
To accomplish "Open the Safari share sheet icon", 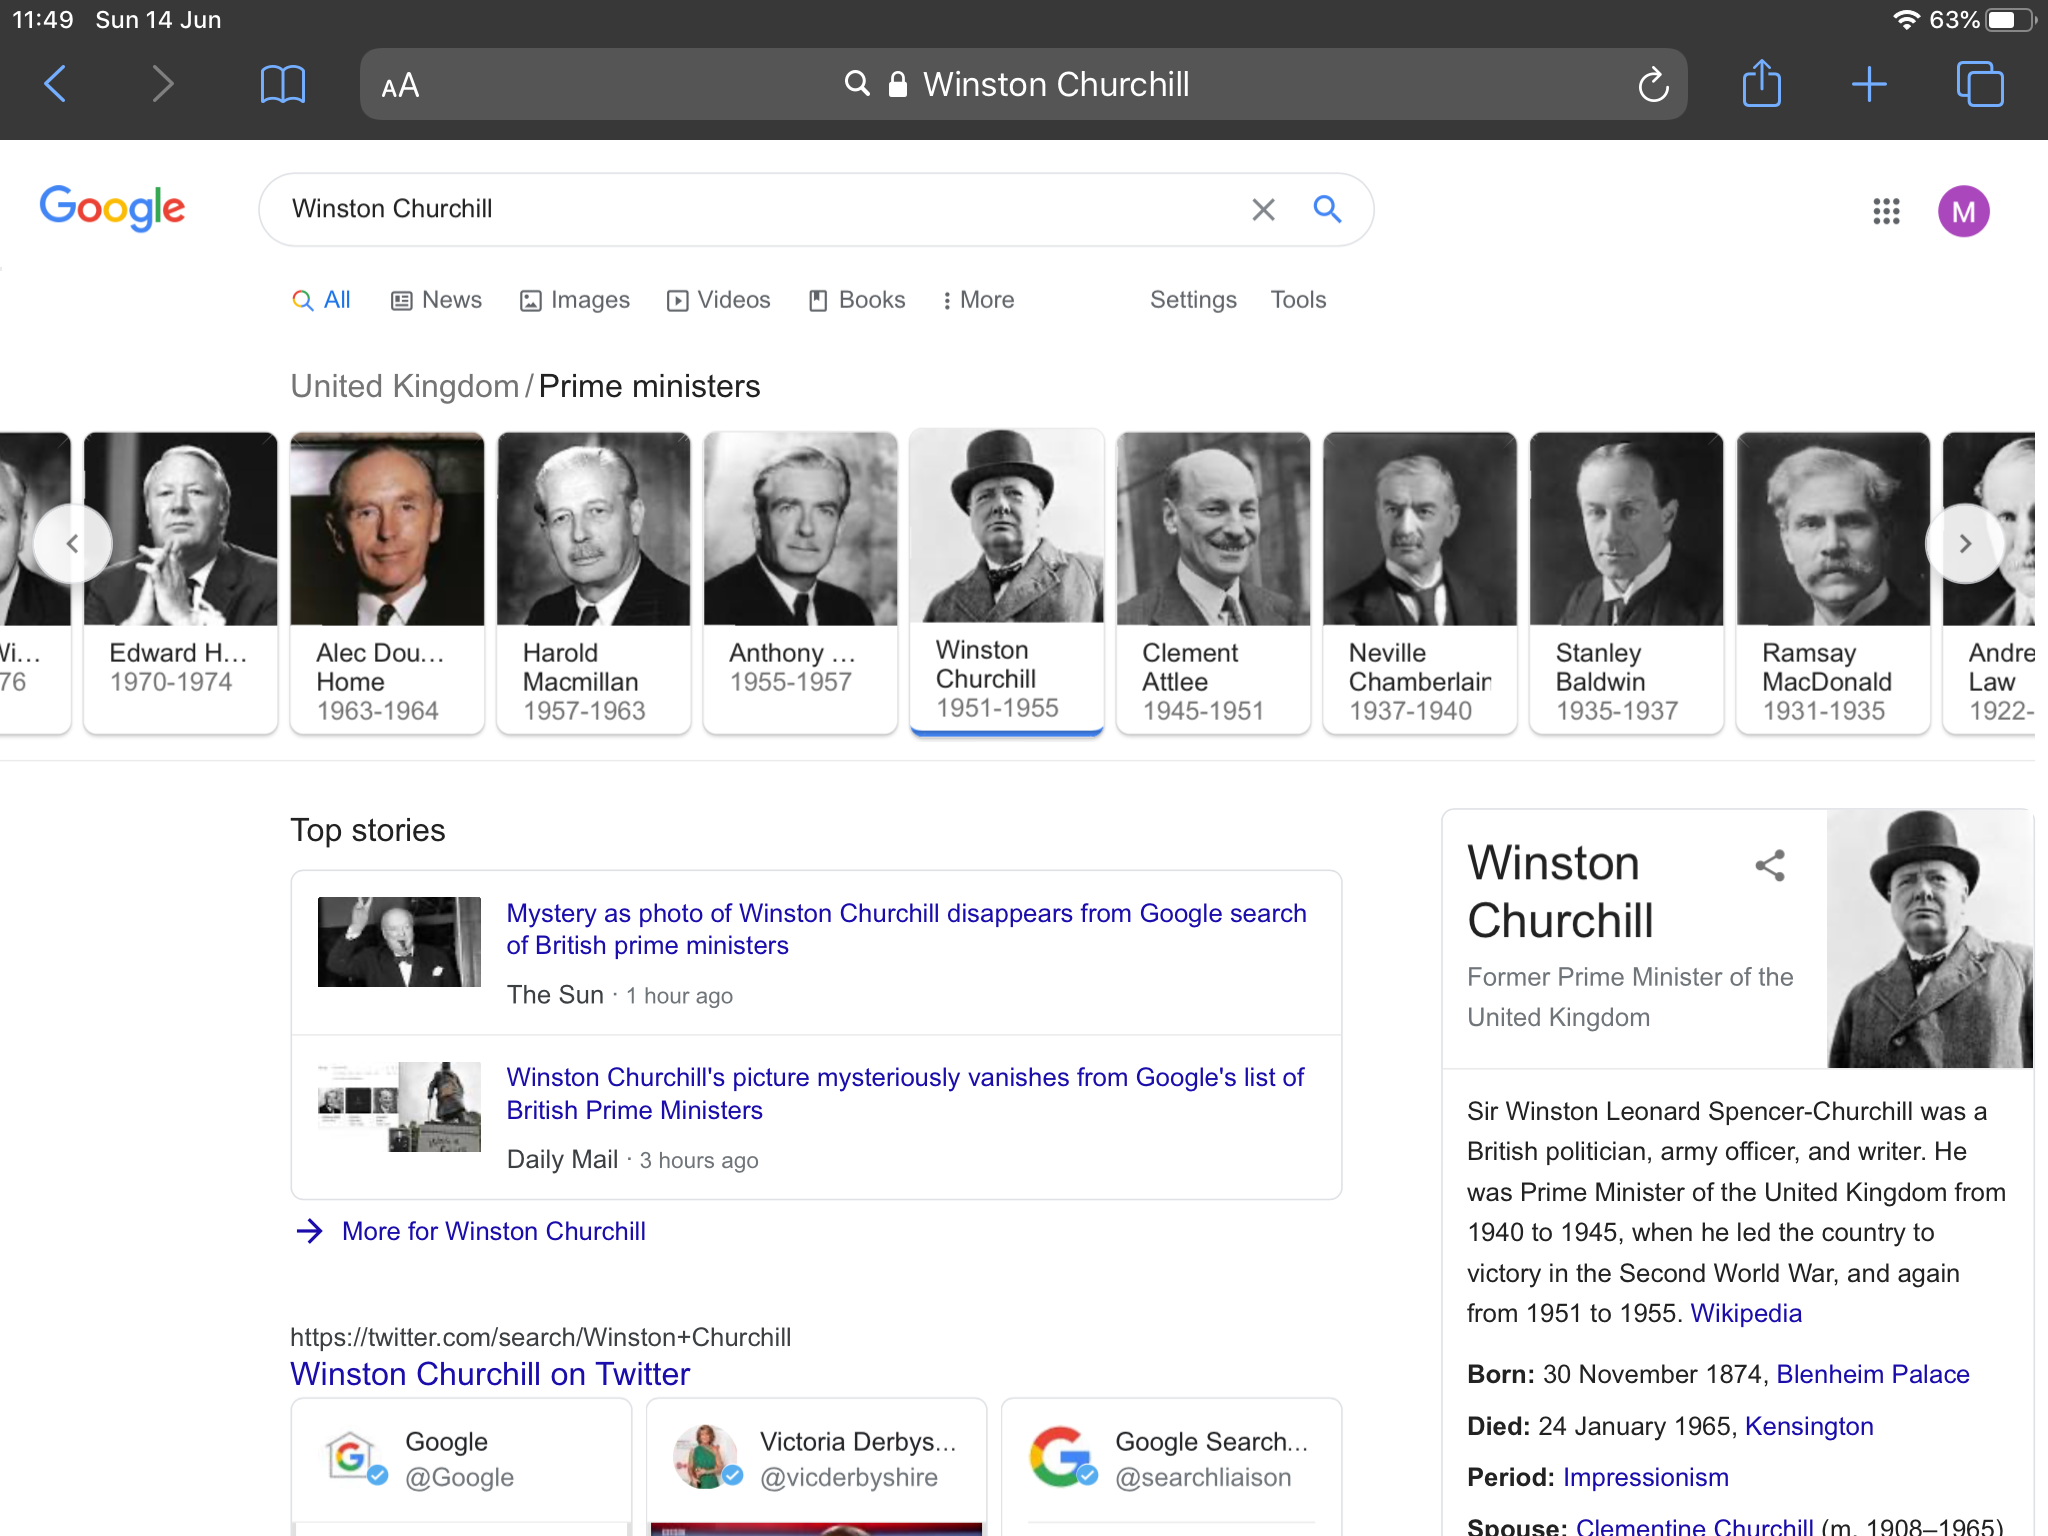I will point(1761,84).
